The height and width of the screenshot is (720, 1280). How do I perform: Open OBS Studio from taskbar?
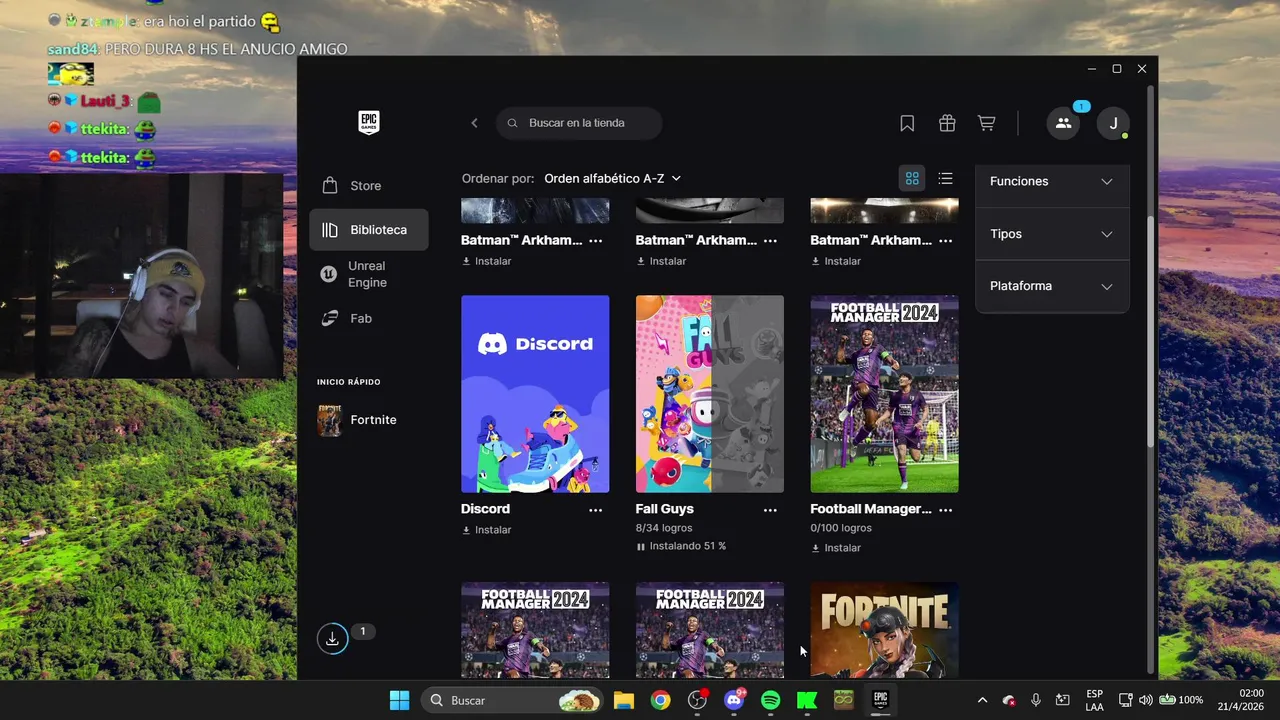point(698,700)
